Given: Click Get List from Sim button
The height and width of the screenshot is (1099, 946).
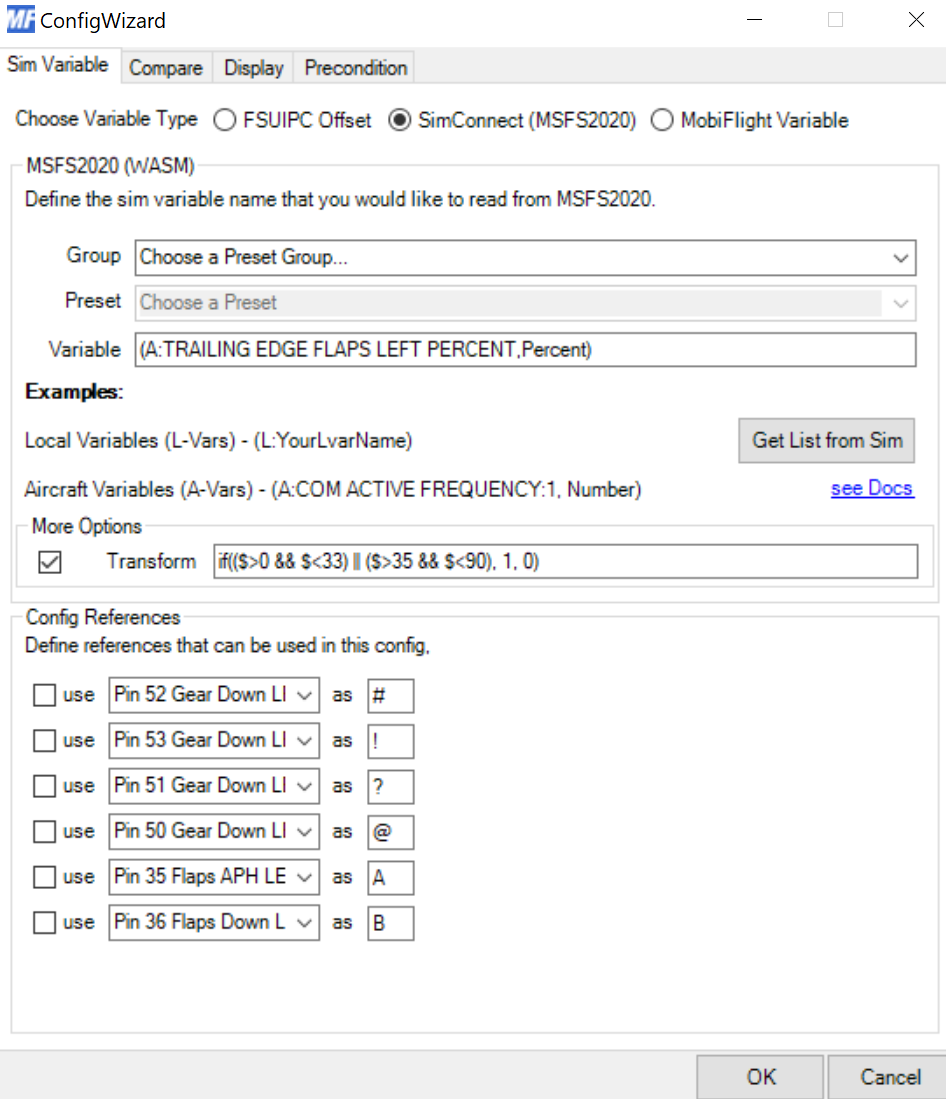Looking at the screenshot, I should pyautogui.click(x=827, y=440).
